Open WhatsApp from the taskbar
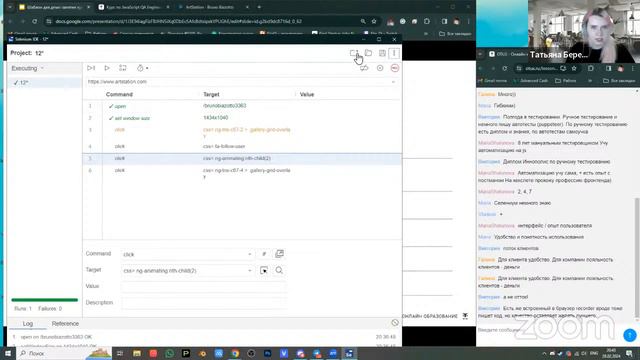640x360 pixels. click(x=169, y=353)
